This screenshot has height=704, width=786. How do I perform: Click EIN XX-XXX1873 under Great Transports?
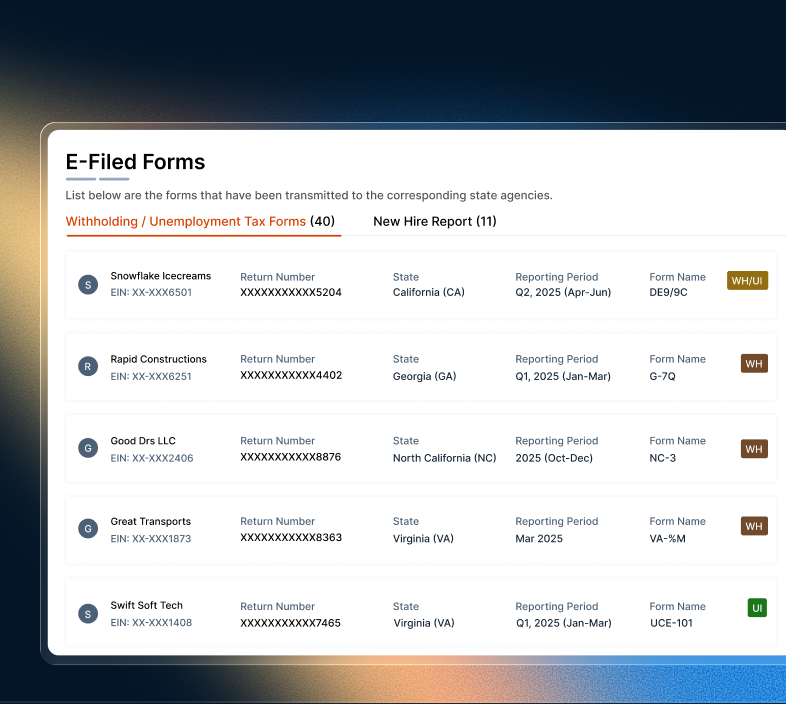151,539
